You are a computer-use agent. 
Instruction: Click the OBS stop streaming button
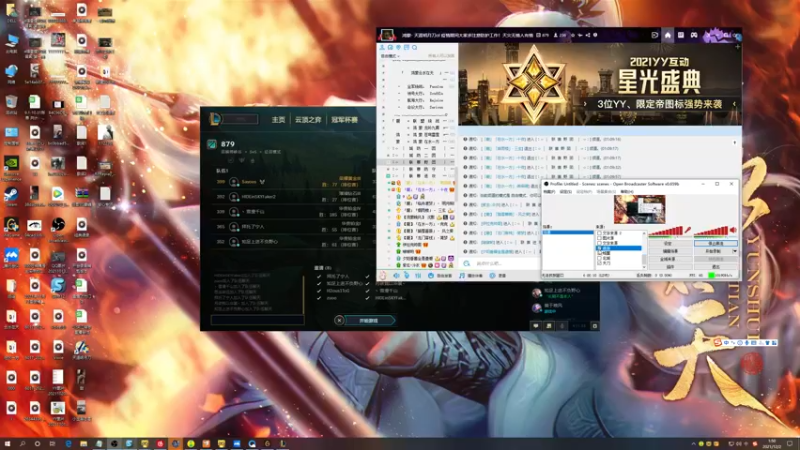[x=716, y=243]
